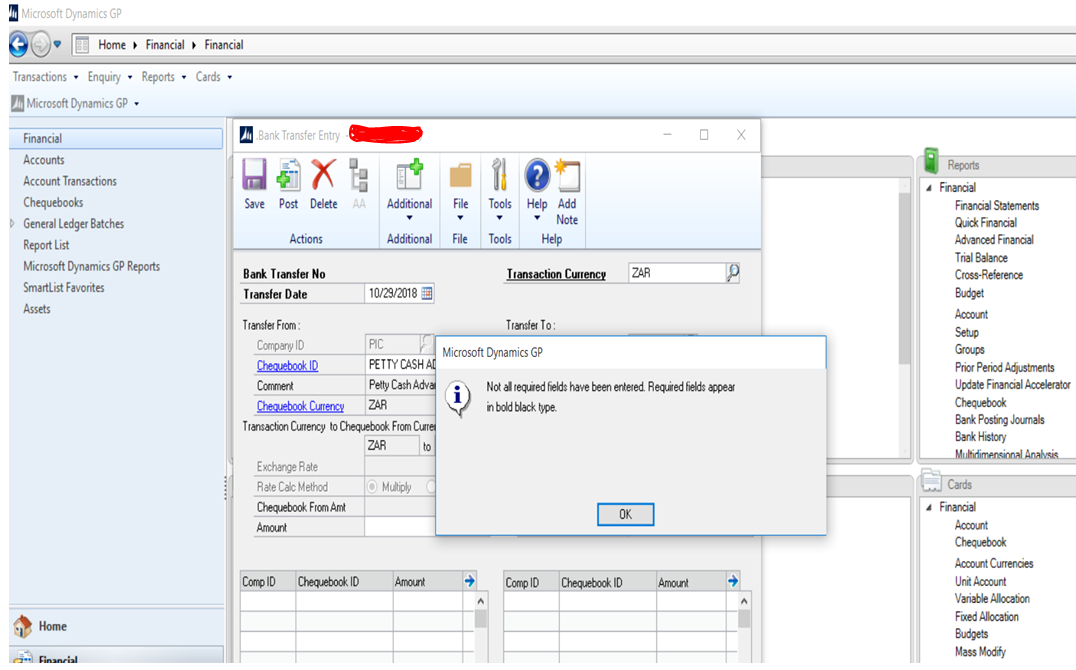Click the Chequebook ID link
This screenshot has width=1076, height=670.
click(x=287, y=366)
